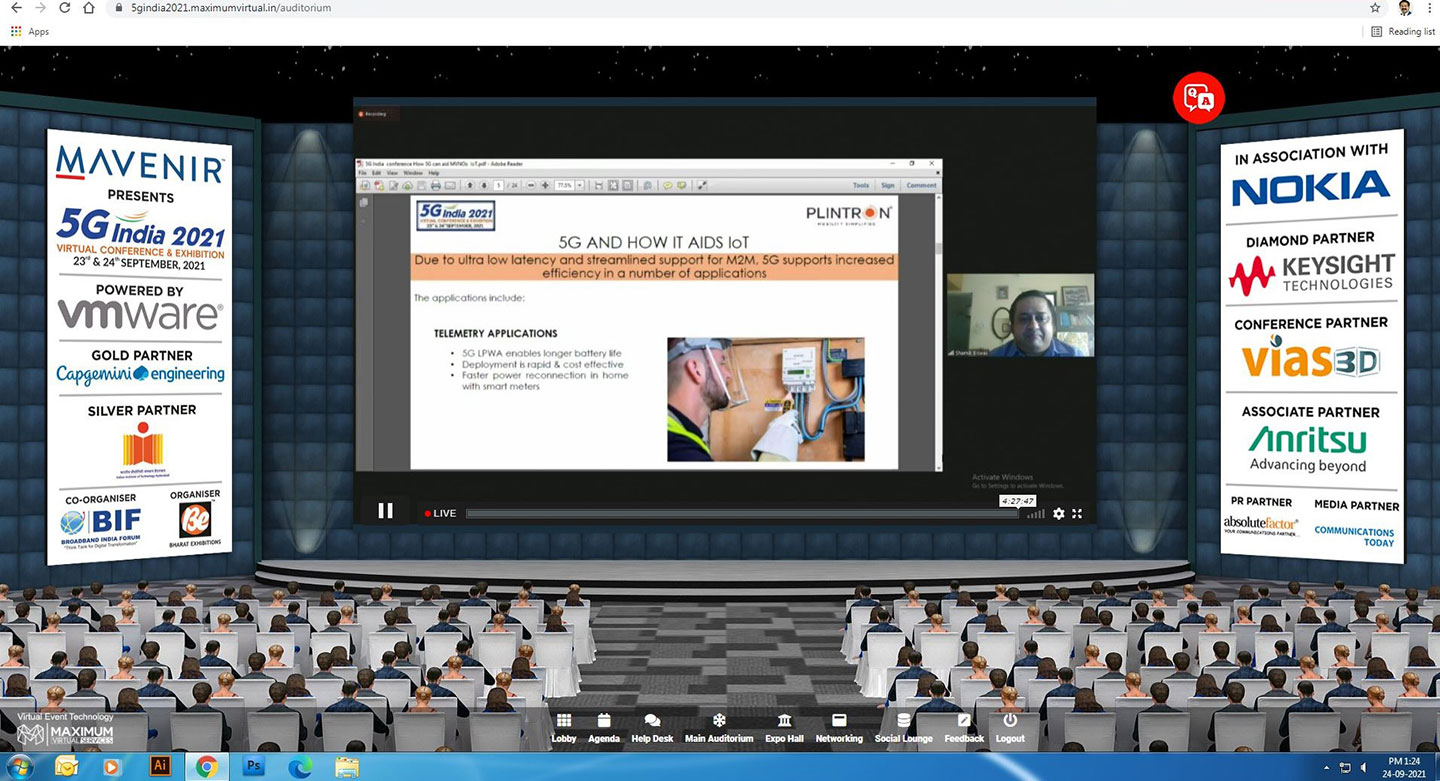
Task: Open the Feedback form
Action: pyautogui.click(x=964, y=728)
